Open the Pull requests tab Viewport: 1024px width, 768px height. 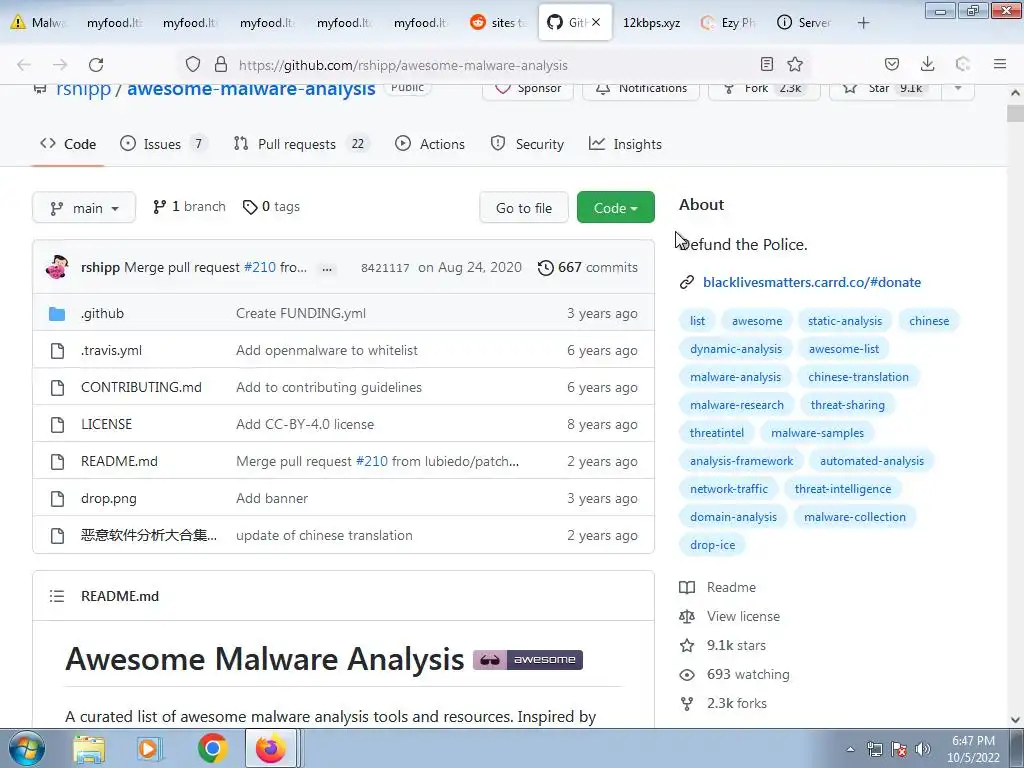pos(301,144)
